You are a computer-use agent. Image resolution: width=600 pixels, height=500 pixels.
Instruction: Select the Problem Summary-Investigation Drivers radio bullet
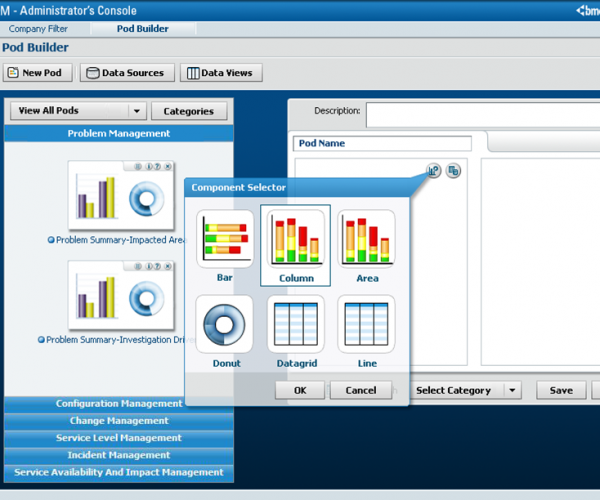pos(41,340)
